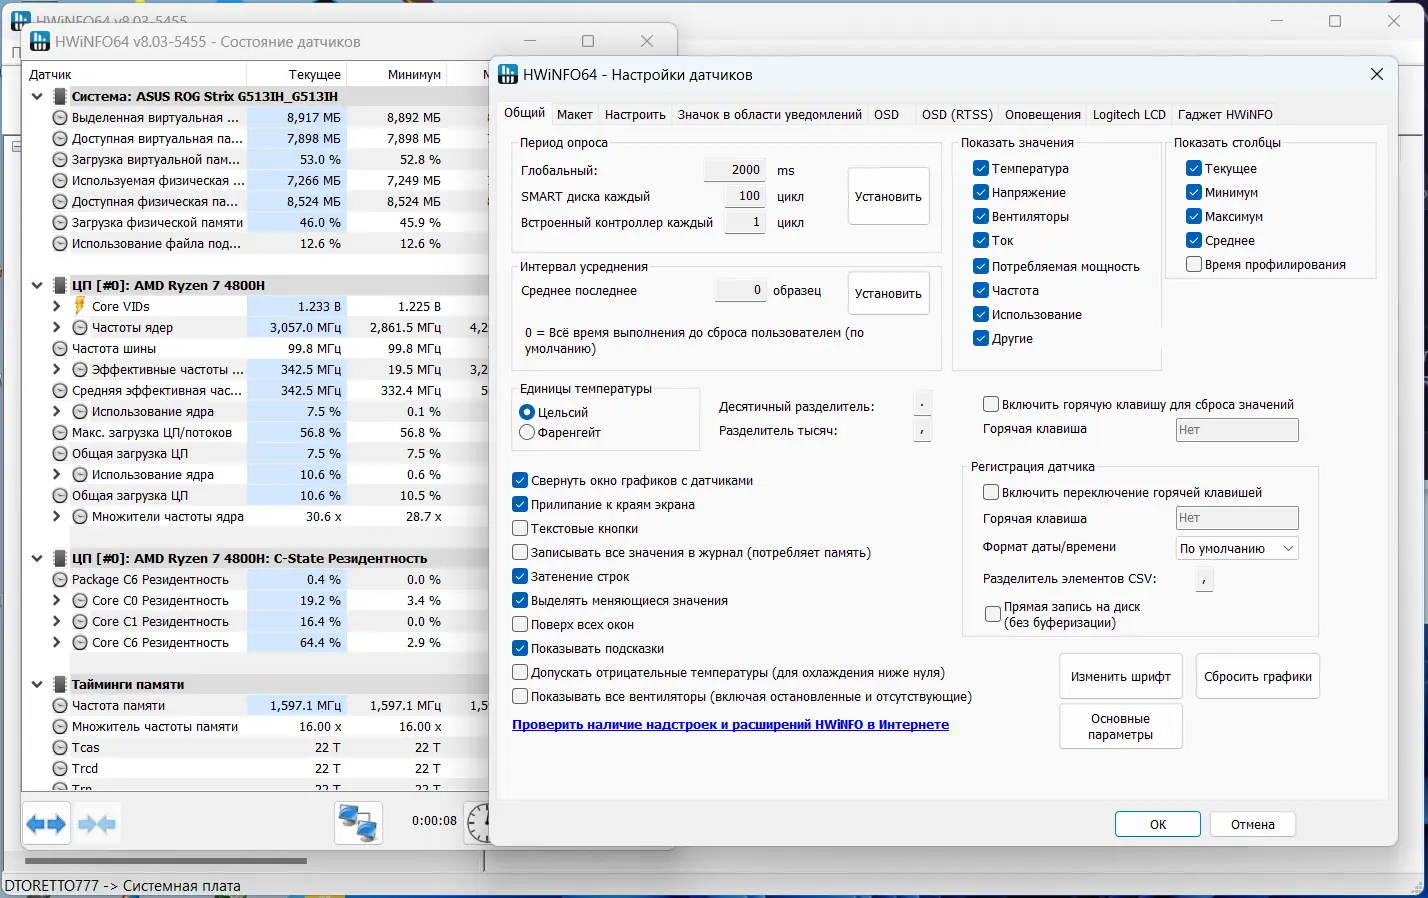
Task: Click the Глобальный polling period field
Action: [735, 170]
